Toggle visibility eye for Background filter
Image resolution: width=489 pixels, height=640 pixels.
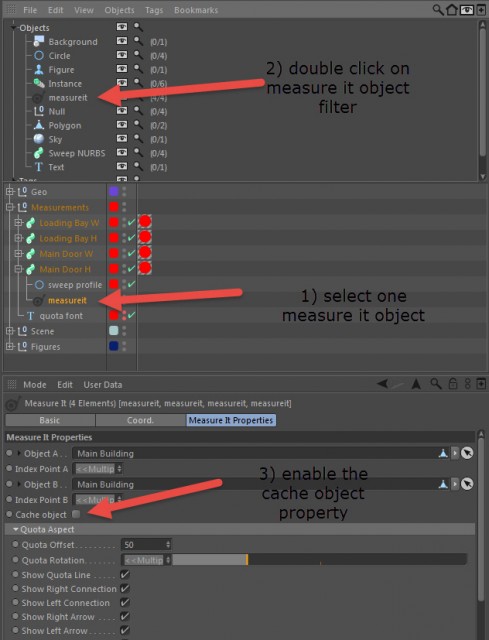click(122, 41)
